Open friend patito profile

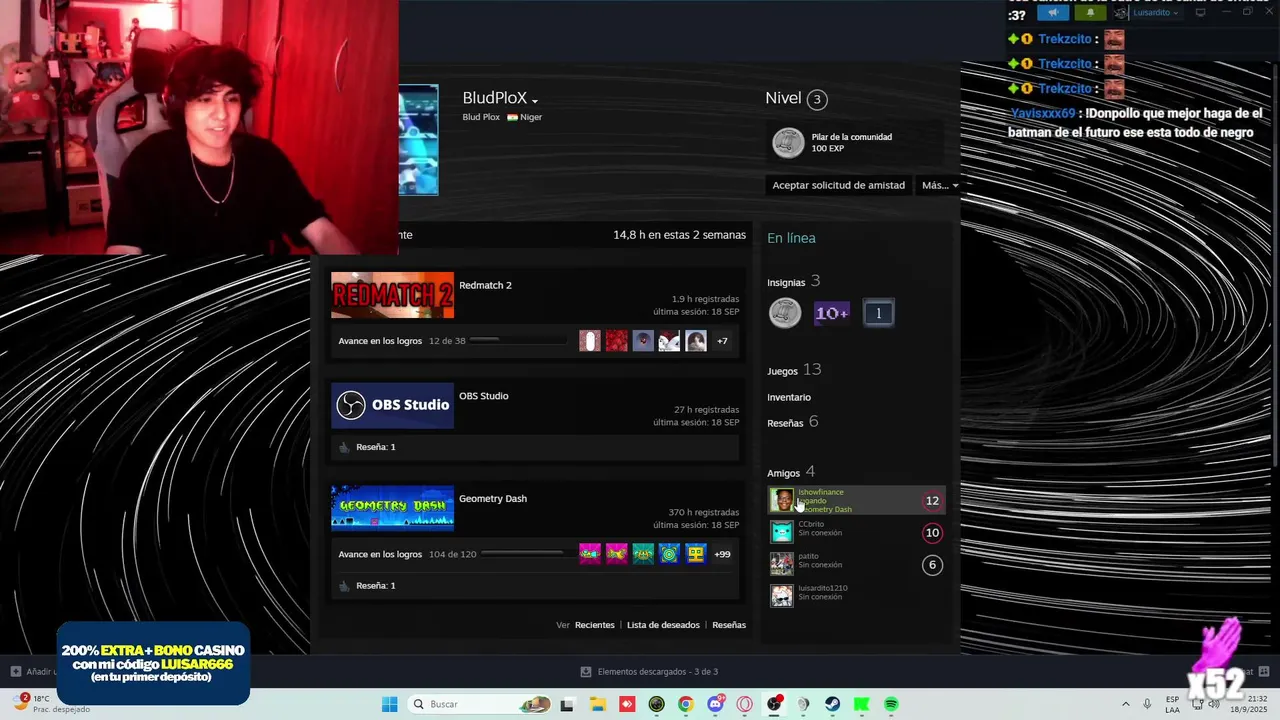tap(856, 564)
